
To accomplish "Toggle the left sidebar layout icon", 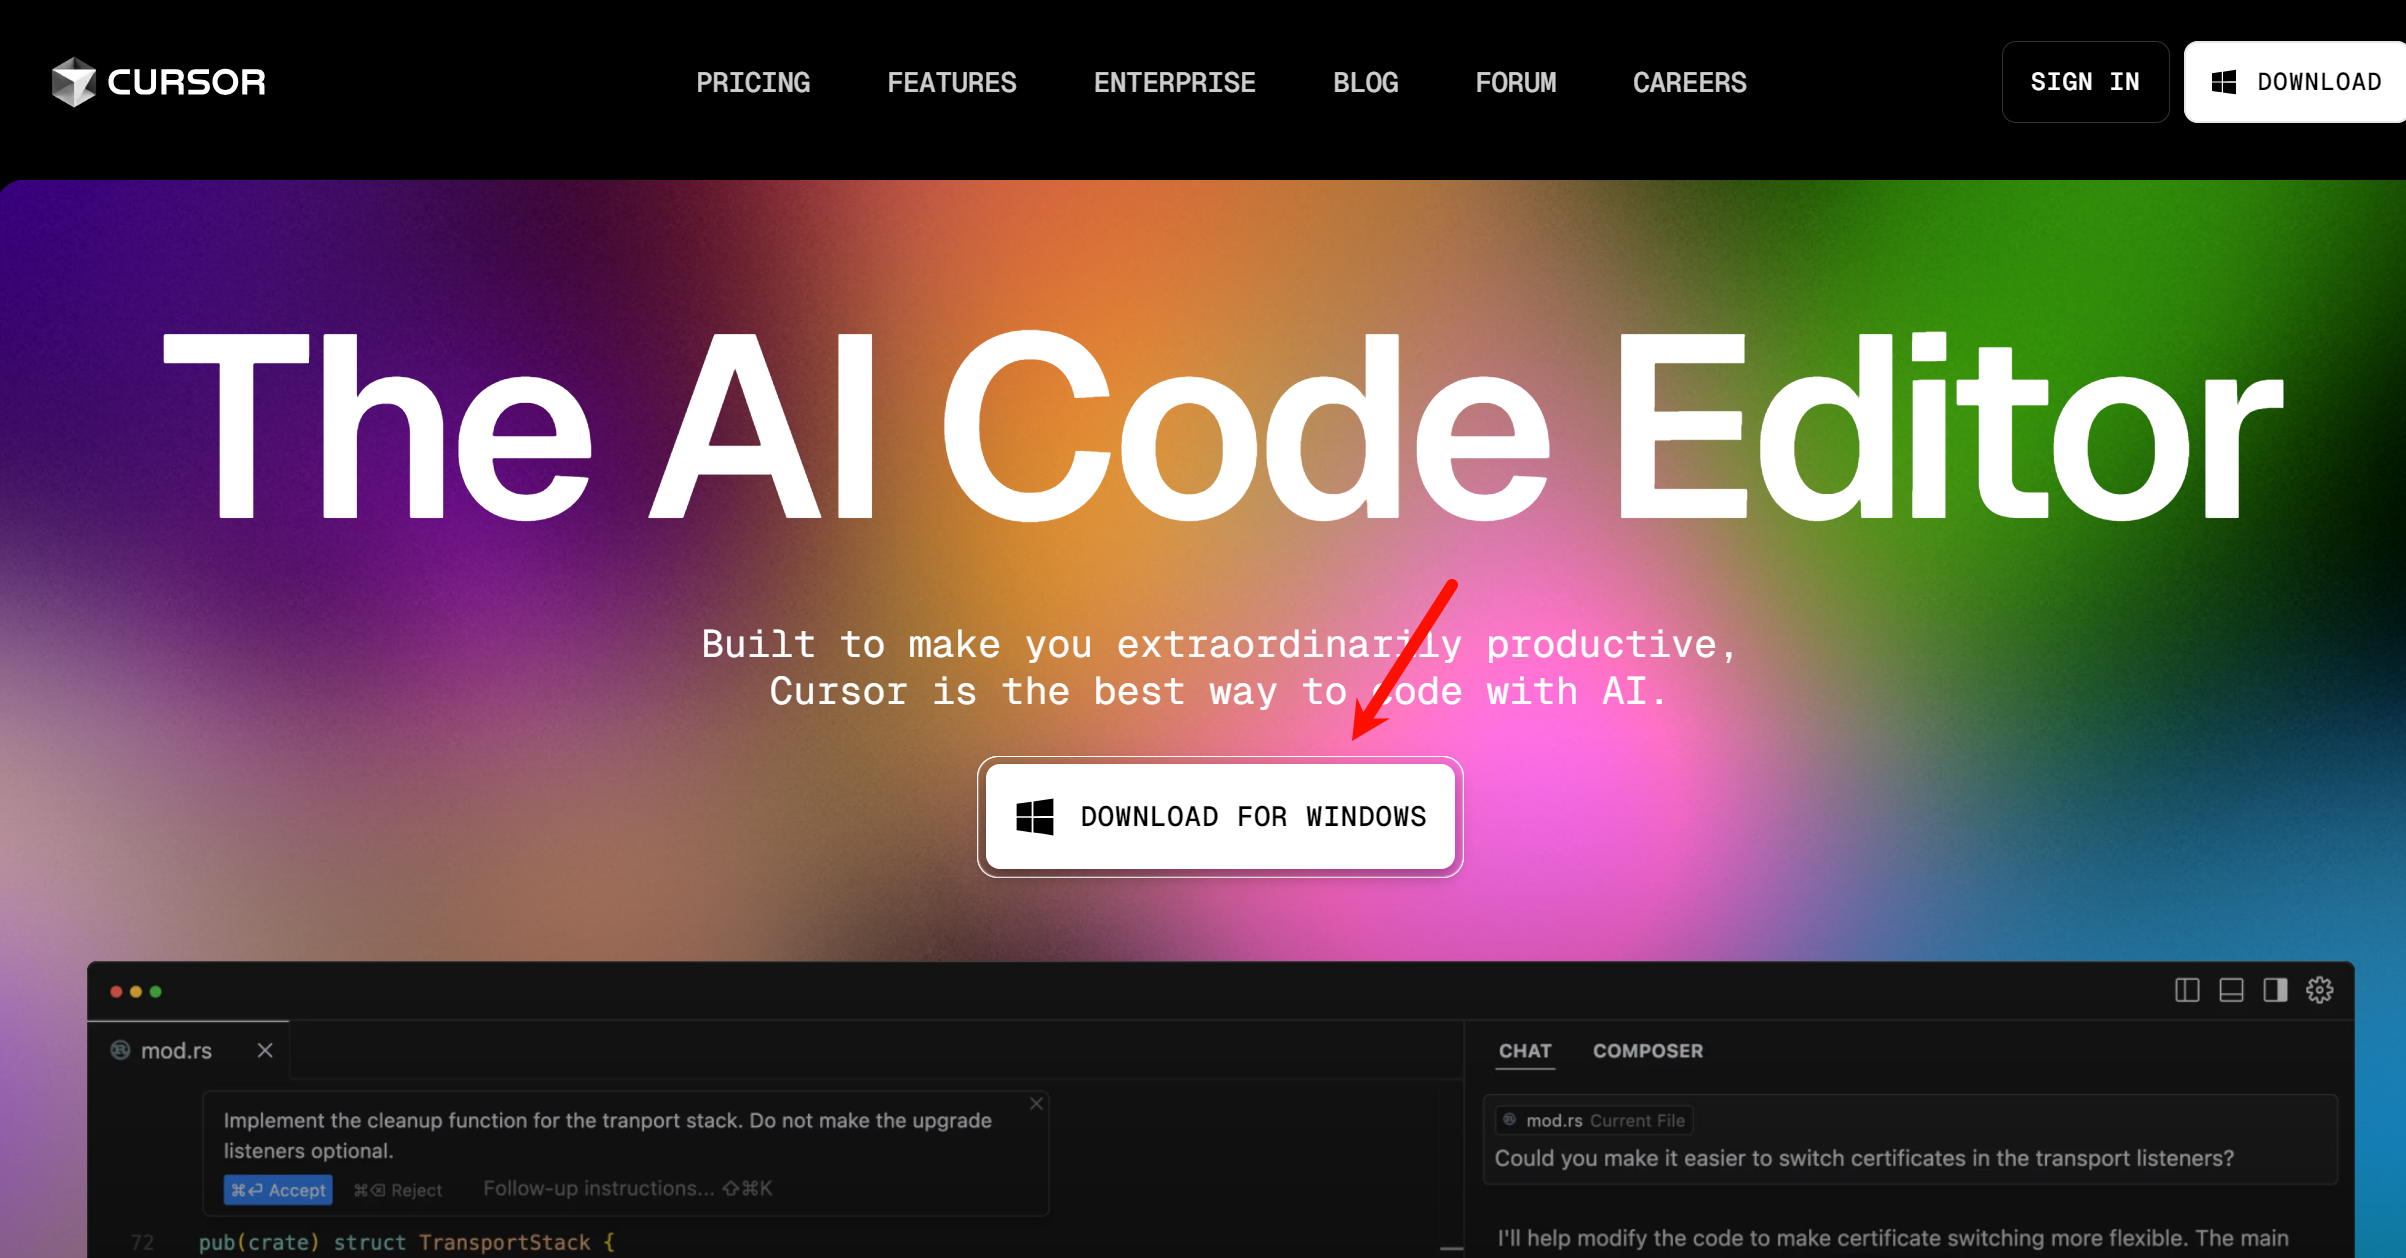I will 2187,990.
